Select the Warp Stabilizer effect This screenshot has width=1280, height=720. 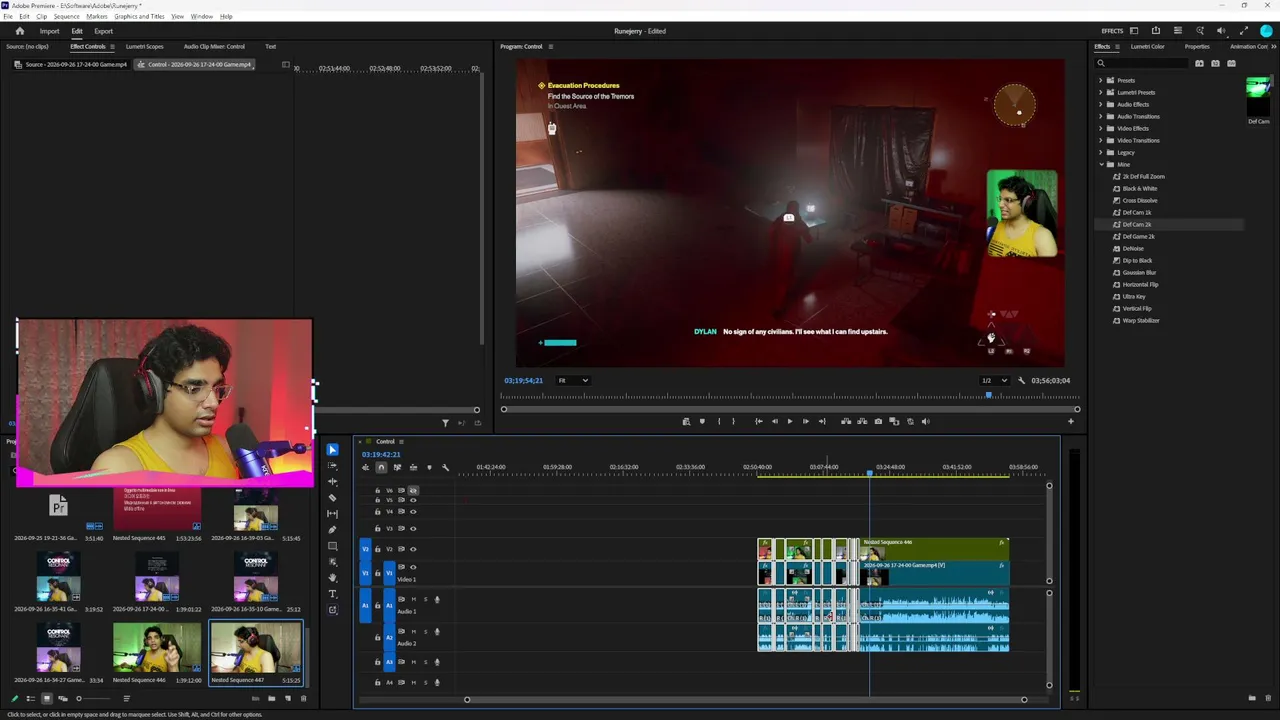point(1140,320)
